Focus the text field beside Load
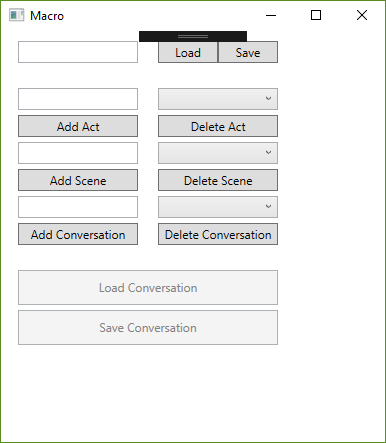The width and height of the screenshot is (386, 443). click(x=78, y=52)
